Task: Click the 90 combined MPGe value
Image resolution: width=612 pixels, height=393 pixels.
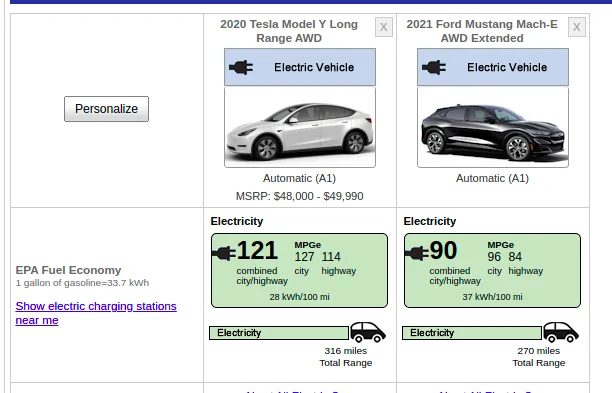Action: click(443, 250)
